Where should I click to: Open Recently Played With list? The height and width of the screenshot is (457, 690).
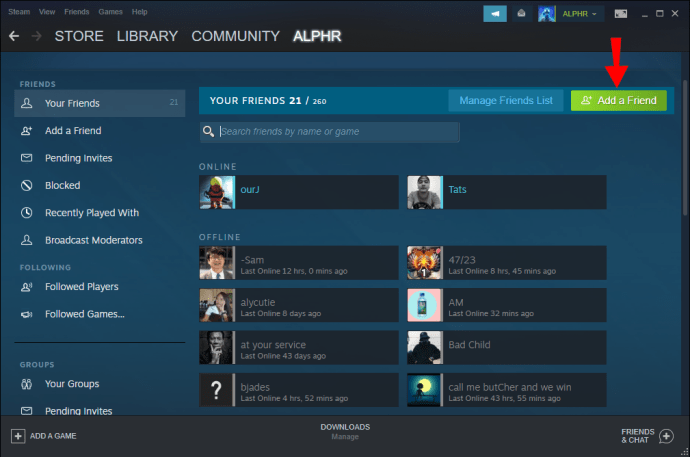click(92, 213)
